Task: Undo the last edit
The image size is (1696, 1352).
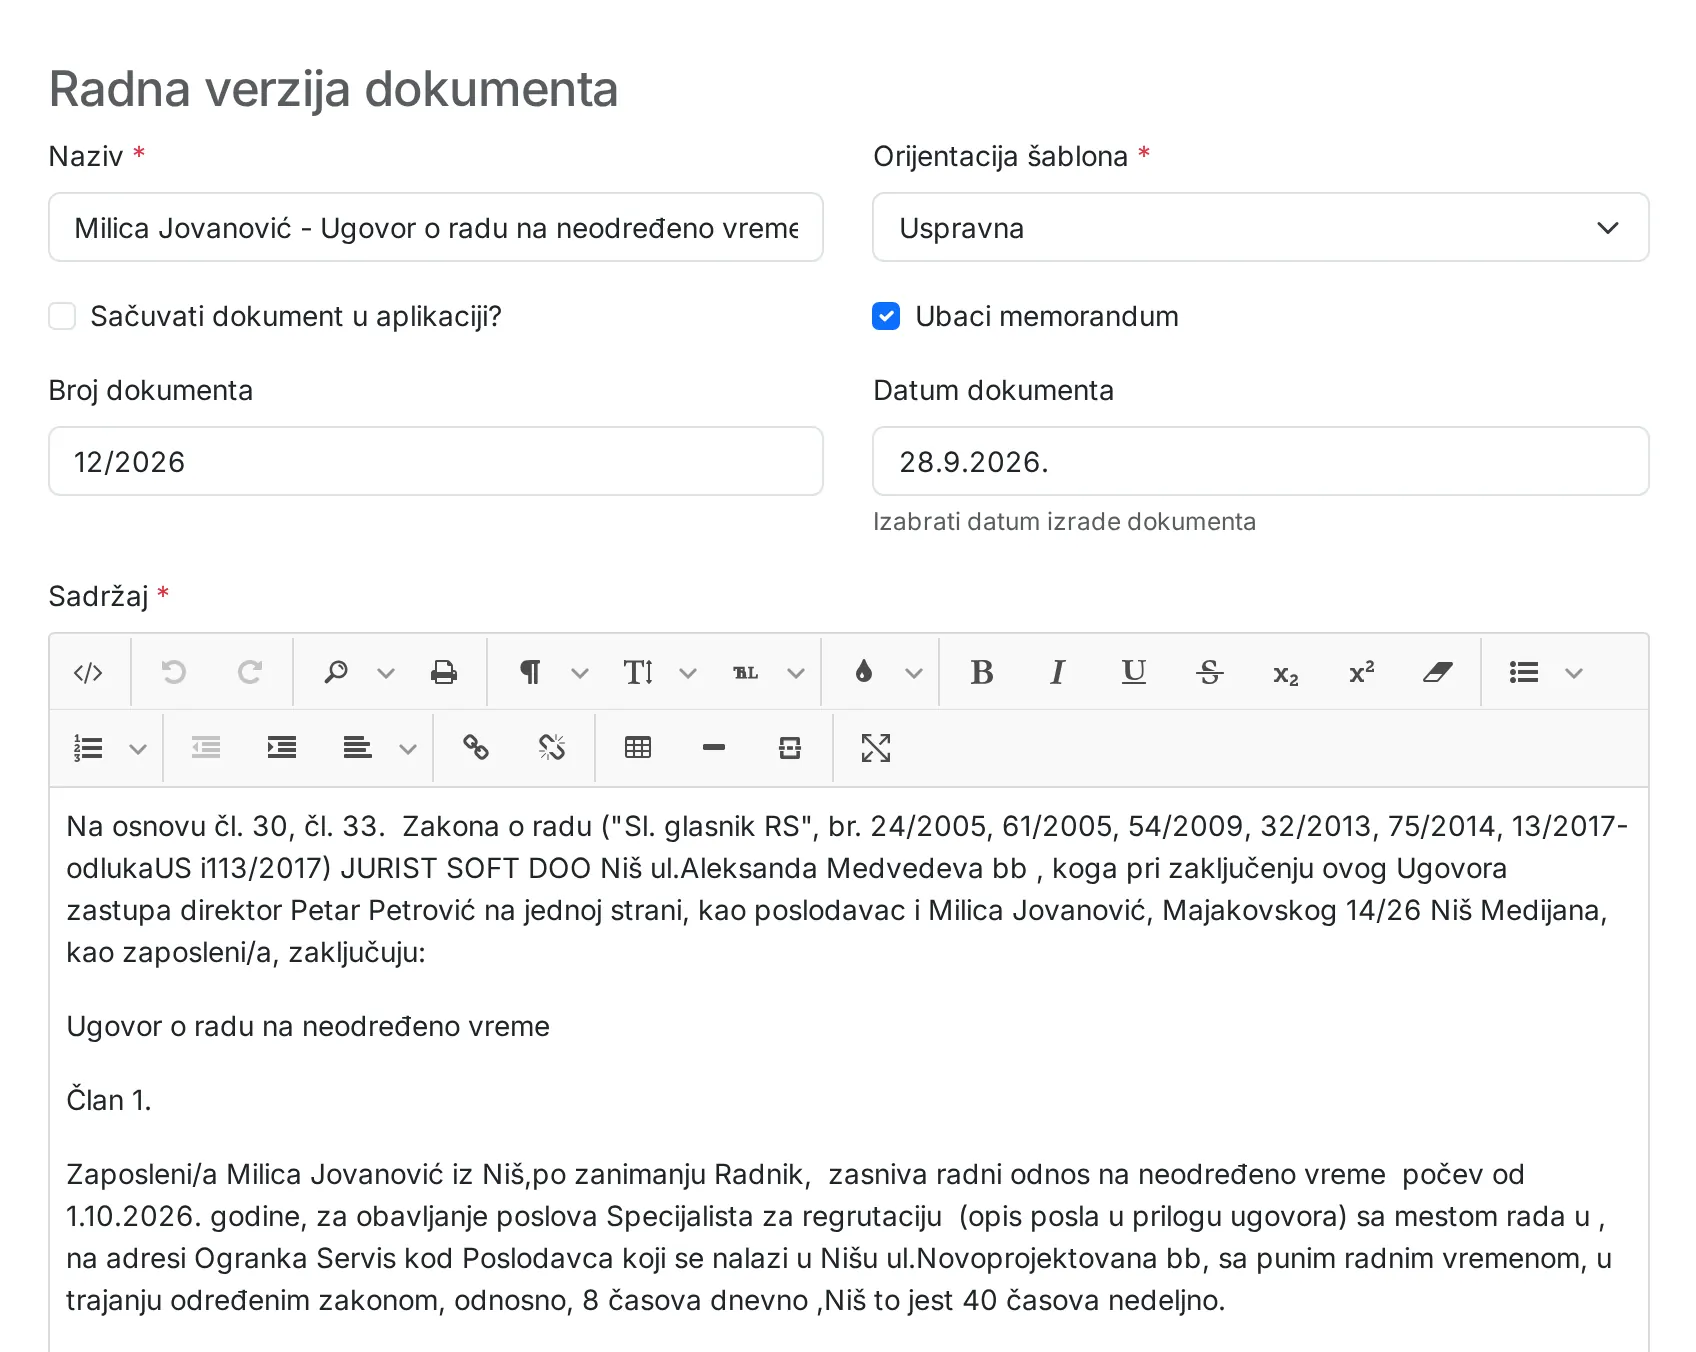Action: click(174, 672)
